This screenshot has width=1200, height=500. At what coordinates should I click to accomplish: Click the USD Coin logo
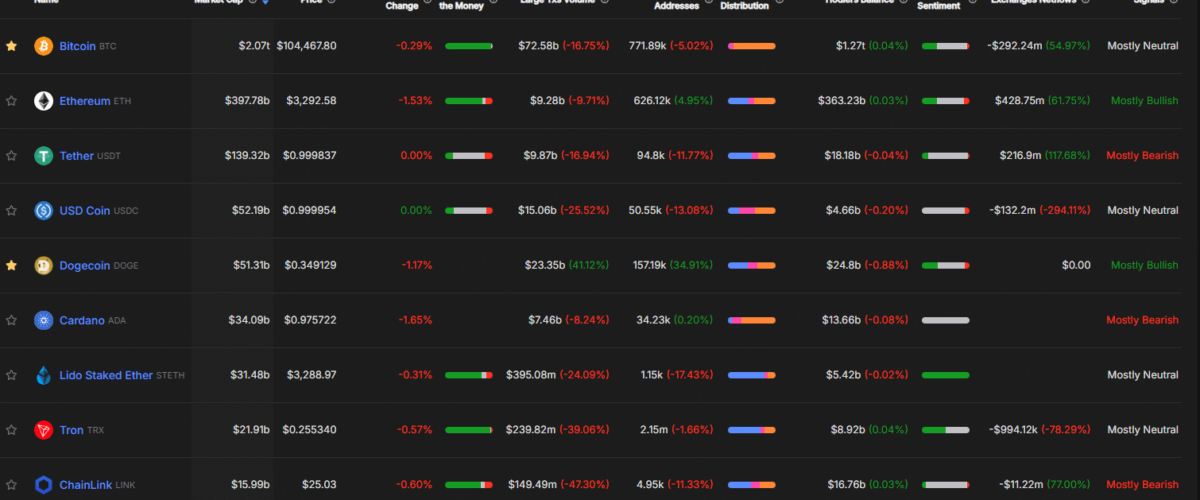click(43, 210)
